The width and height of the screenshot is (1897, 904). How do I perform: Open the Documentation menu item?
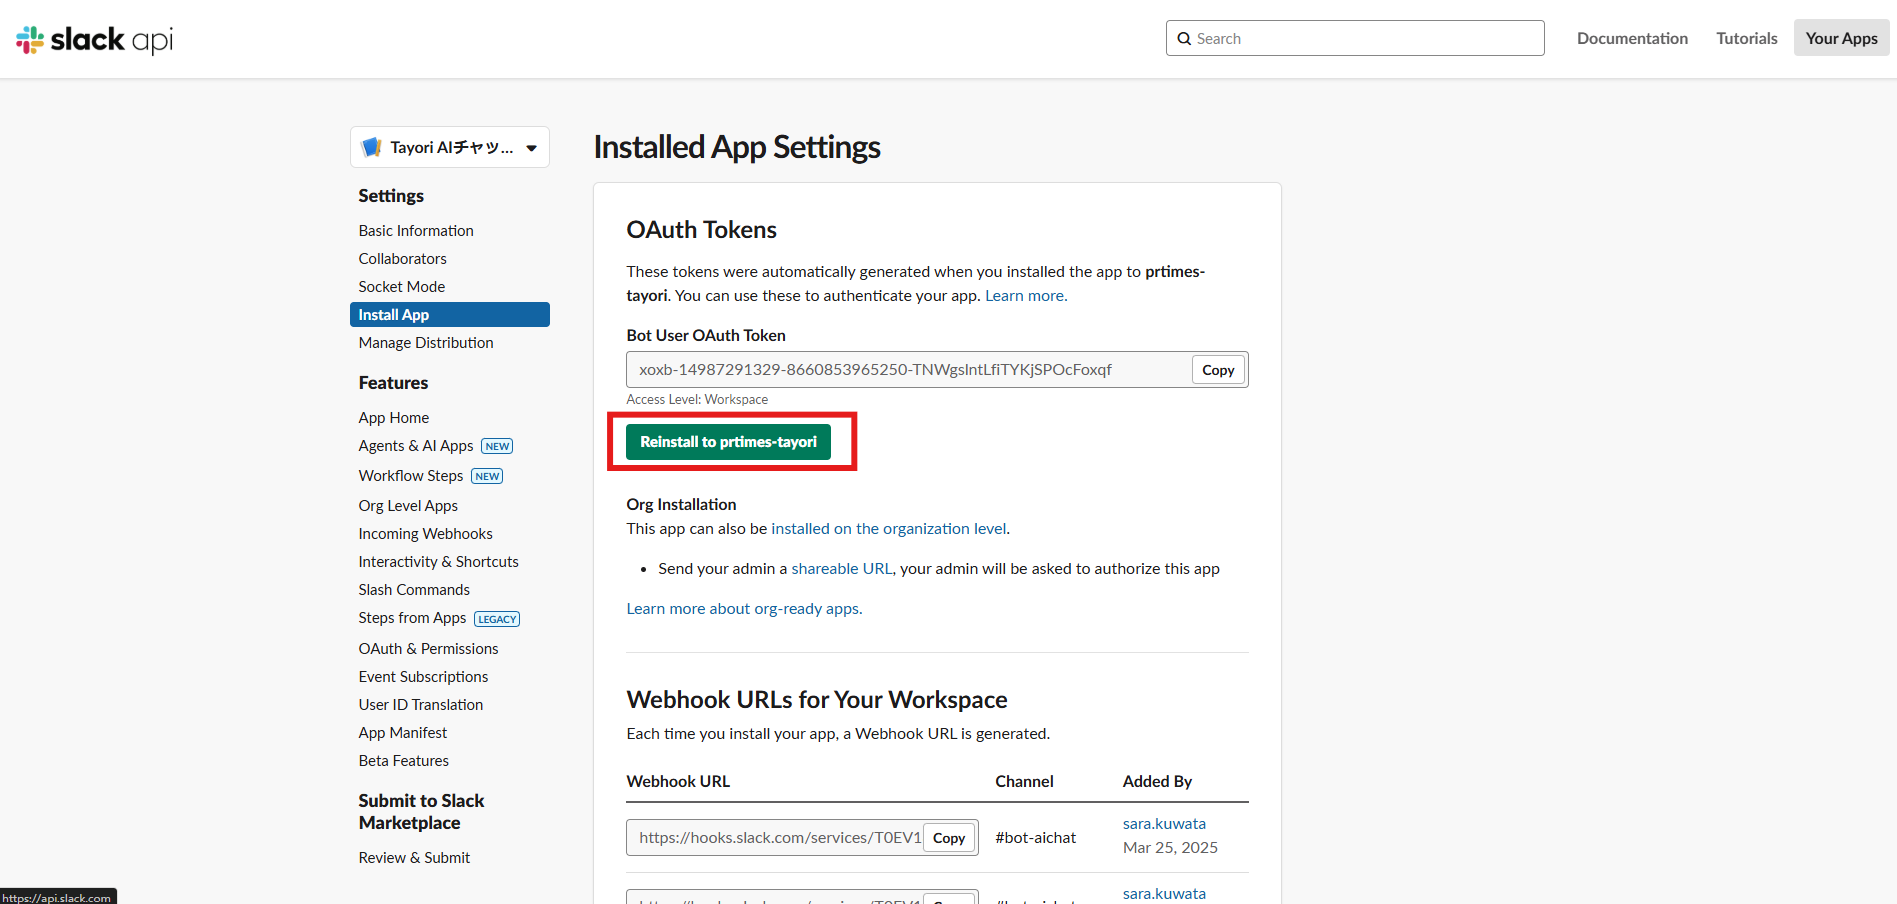1632,38
